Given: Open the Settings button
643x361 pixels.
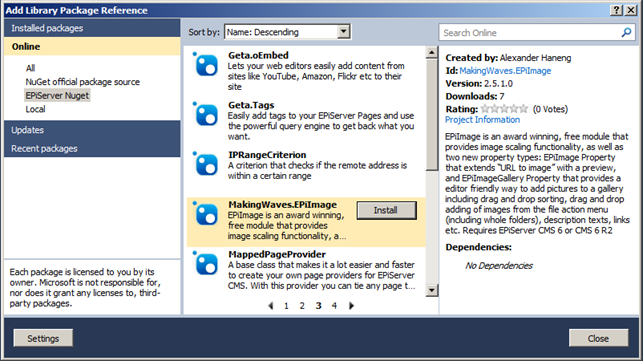Looking at the screenshot, I should pyautogui.click(x=43, y=338).
